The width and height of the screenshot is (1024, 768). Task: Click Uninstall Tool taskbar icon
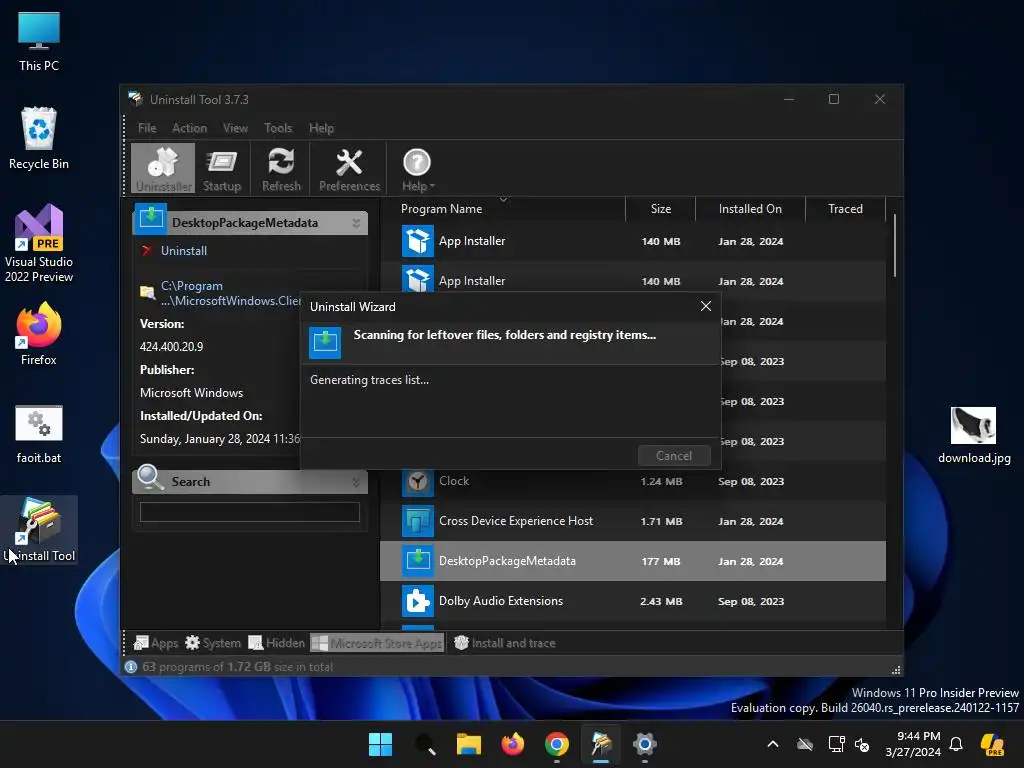[601, 744]
